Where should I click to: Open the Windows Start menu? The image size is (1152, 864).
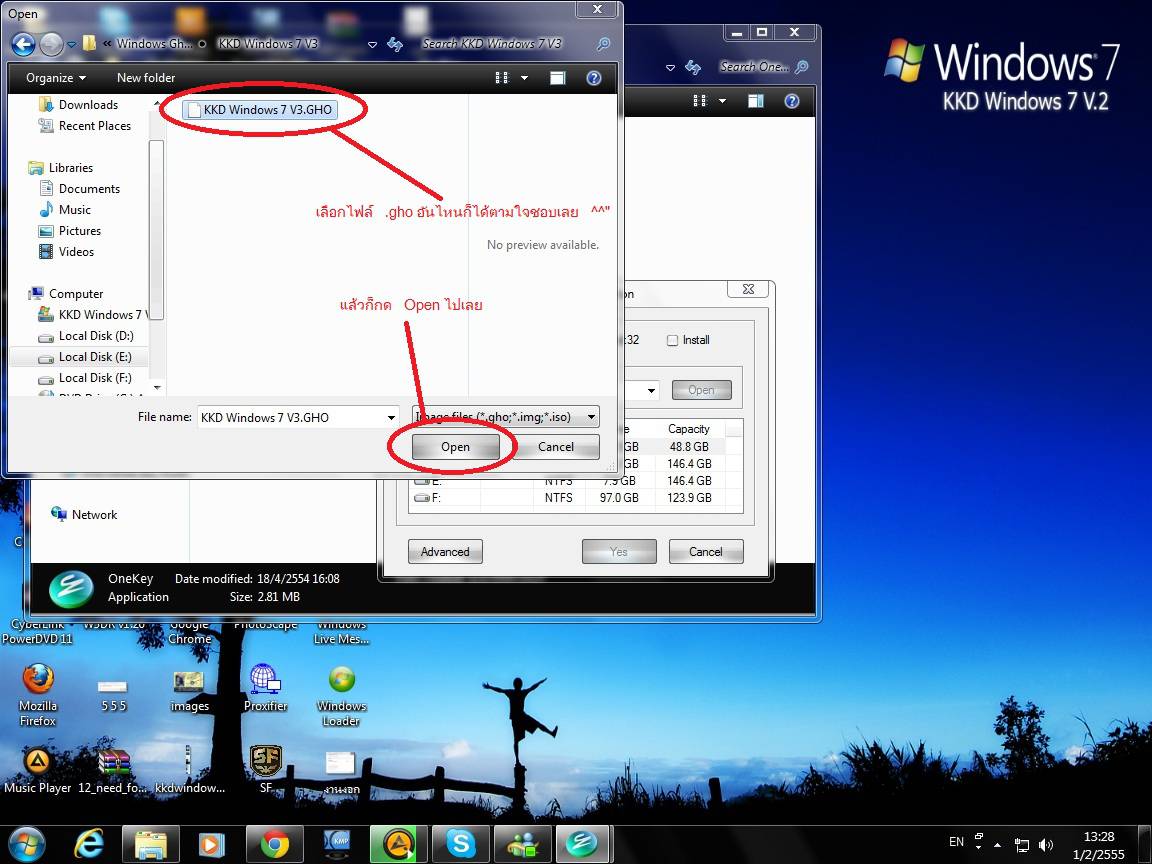pyautogui.click(x=27, y=843)
